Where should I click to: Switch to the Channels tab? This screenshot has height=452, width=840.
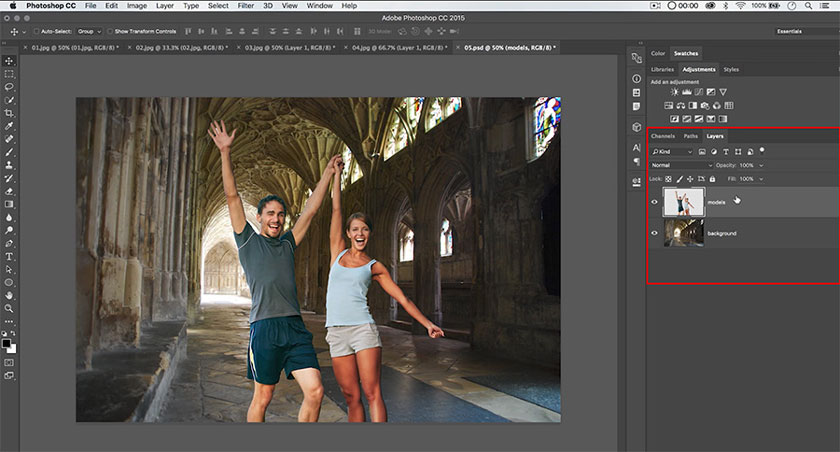(663, 136)
